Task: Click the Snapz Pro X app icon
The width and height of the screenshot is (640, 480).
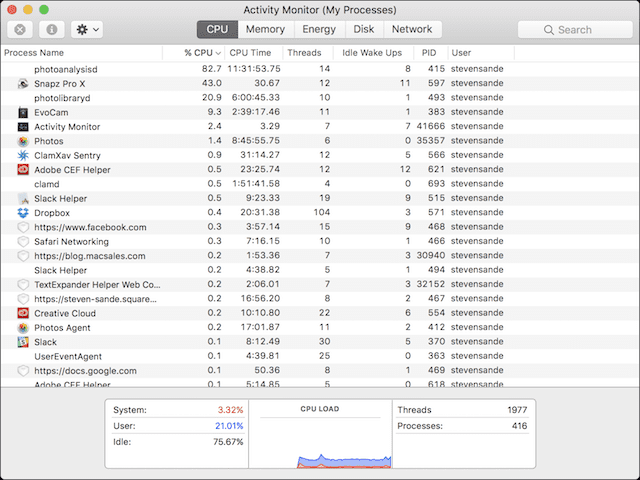Action: pyautogui.click(x=23, y=84)
